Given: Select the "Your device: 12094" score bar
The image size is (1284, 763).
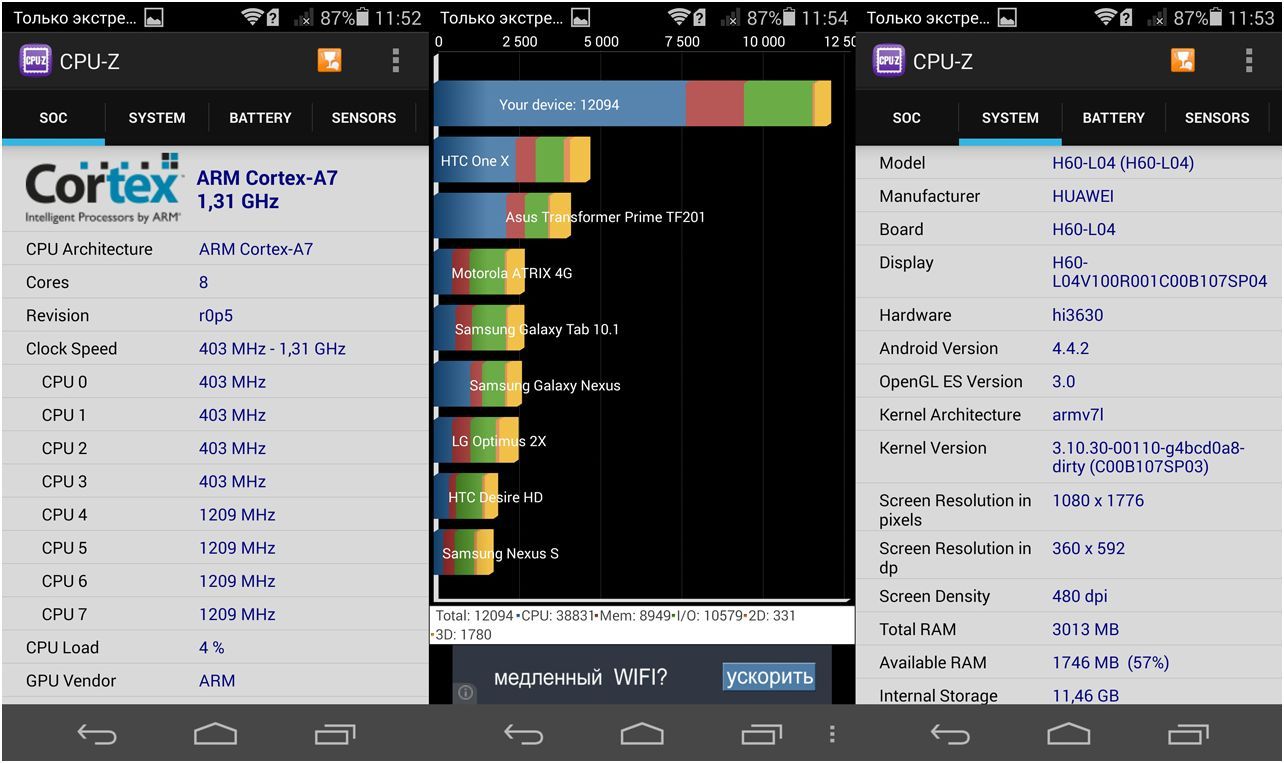Looking at the screenshot, I should [x=632, y=104].
